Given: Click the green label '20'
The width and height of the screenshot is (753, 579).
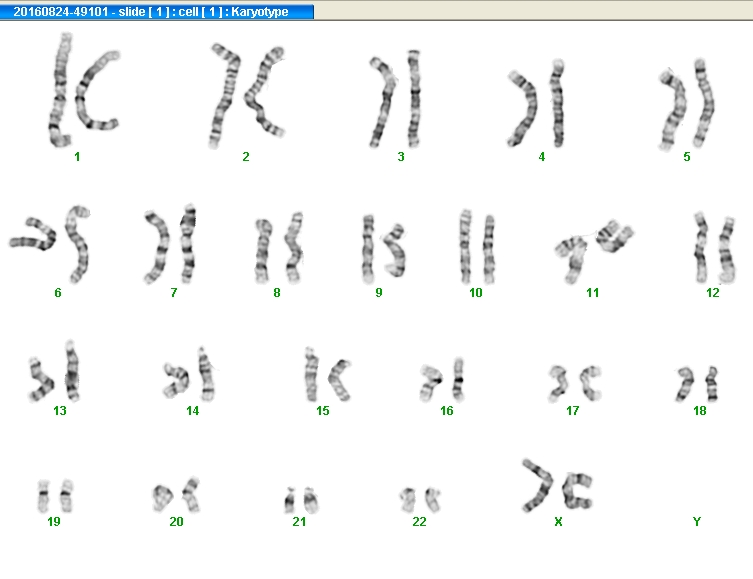Looking at the screenshot, I should pos(176,521).
